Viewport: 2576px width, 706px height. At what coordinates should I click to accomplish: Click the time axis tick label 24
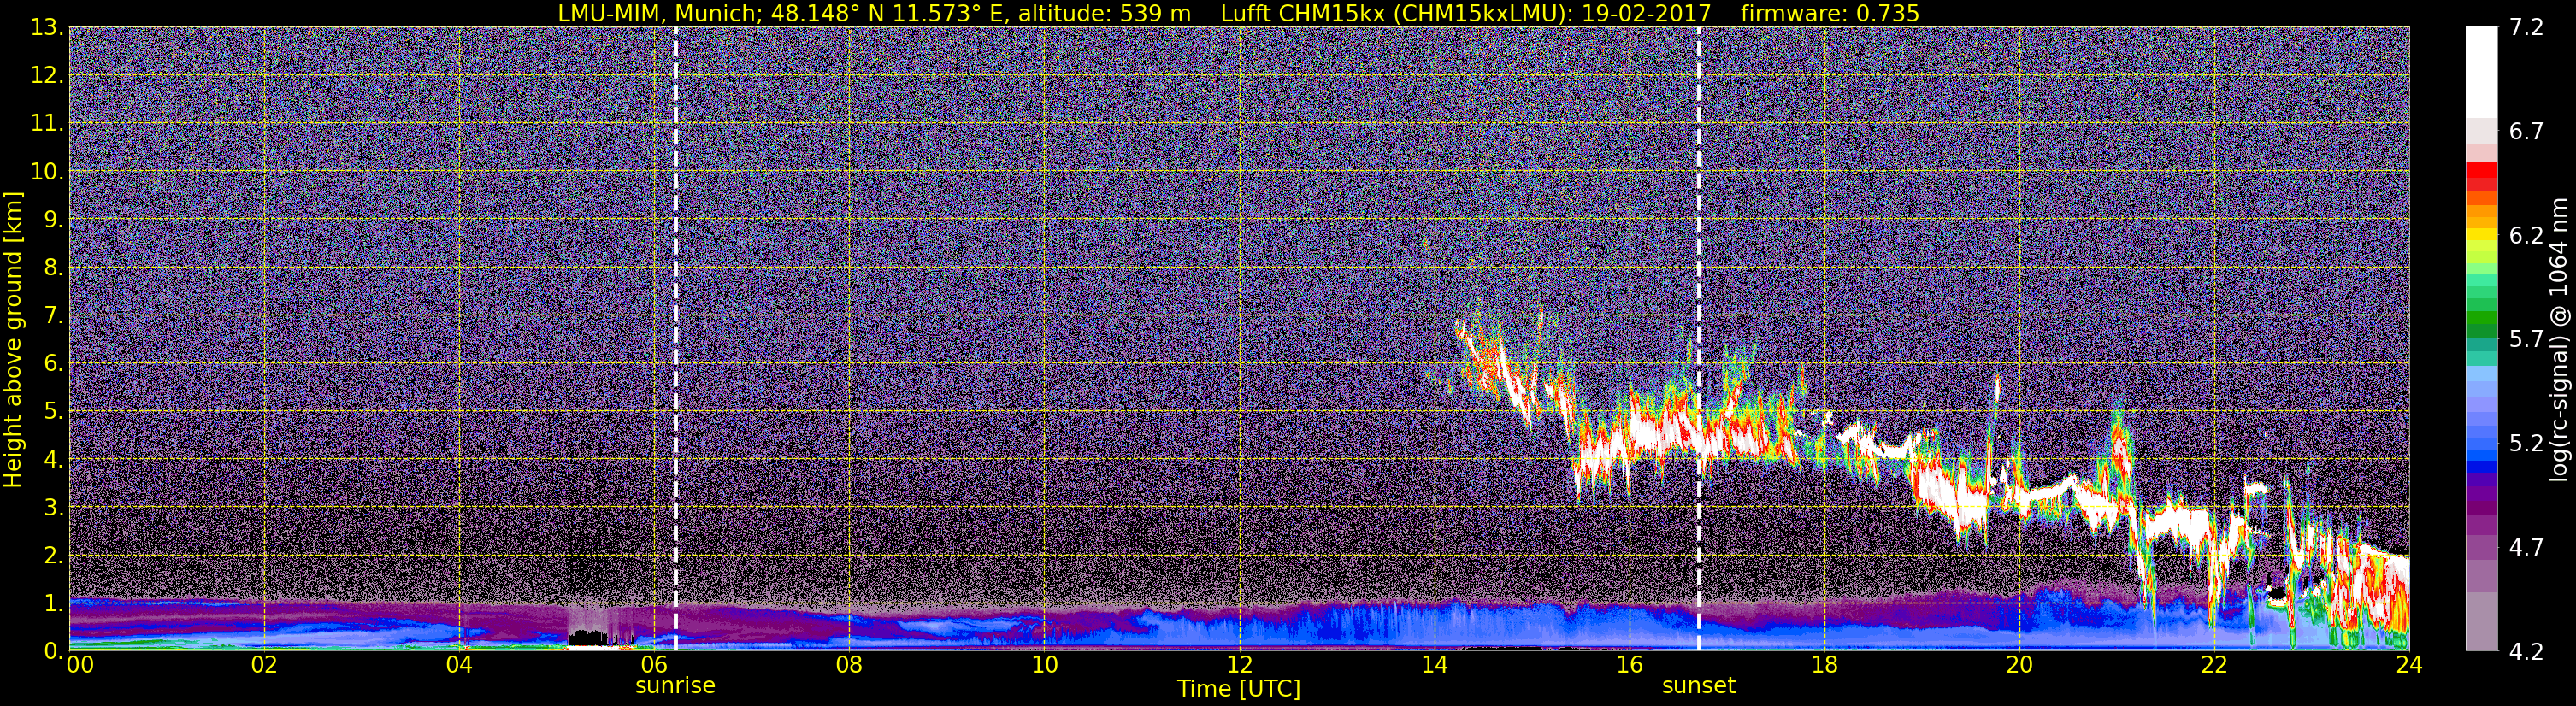[x=2409, y=666]
